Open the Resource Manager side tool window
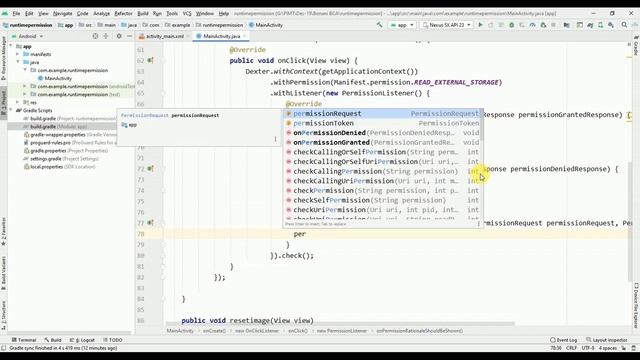 4,57
